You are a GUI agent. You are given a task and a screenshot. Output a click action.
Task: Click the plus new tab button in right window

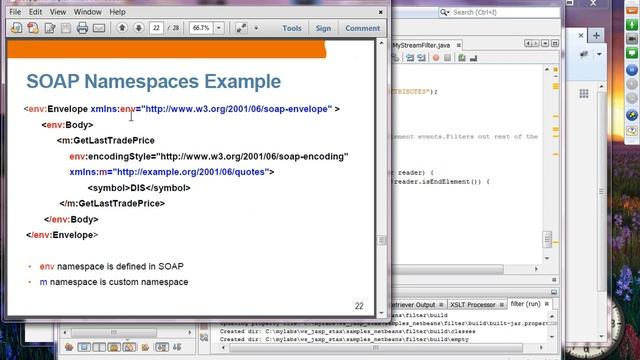tap(596, 36)
